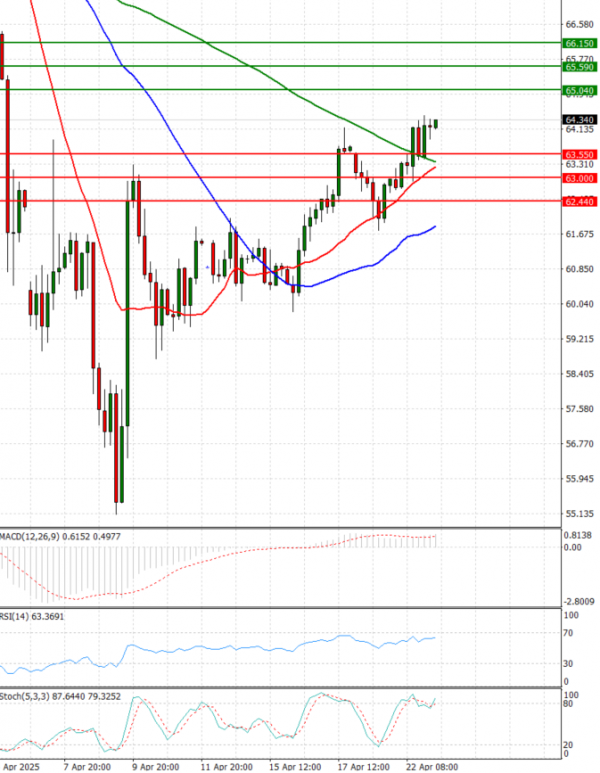600x773 pixels.
Task: Click the RSI 30 level scale label
Action: coord(568,664)
